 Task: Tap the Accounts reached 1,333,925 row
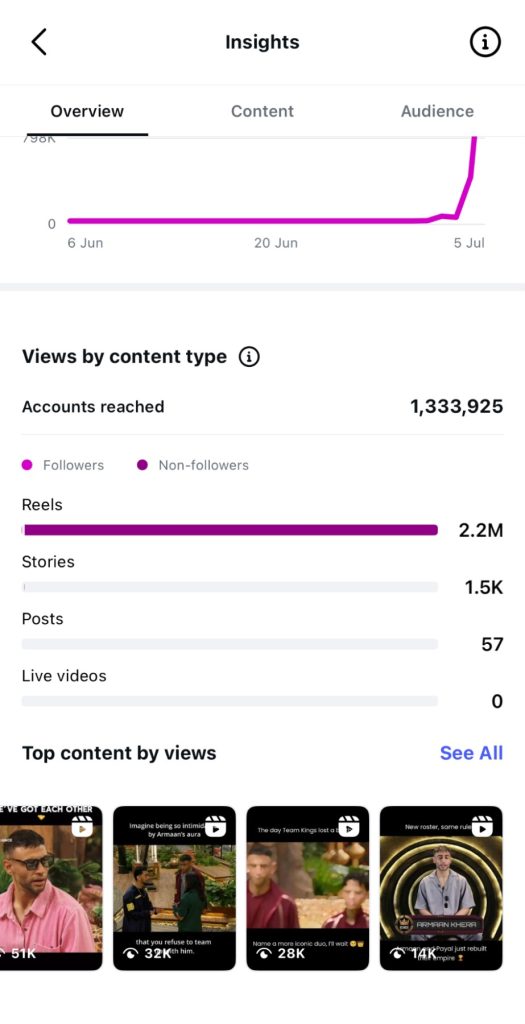click(x=262, y=407)
